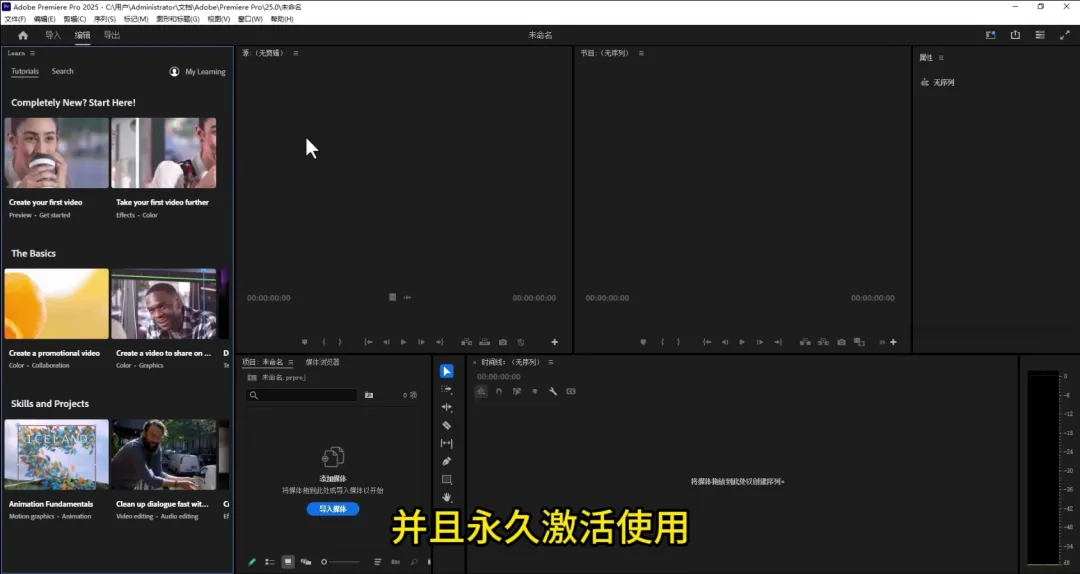Open Take your first video further tutorial
1080x574 pixels.
[x=164, y=153]
